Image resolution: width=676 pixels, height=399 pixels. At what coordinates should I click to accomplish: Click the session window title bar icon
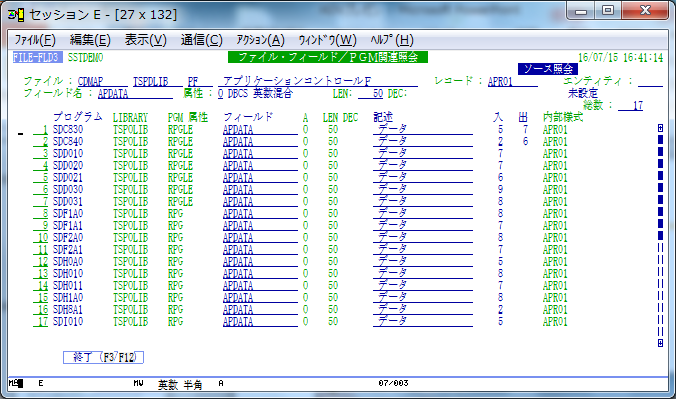tap(16, 15)
